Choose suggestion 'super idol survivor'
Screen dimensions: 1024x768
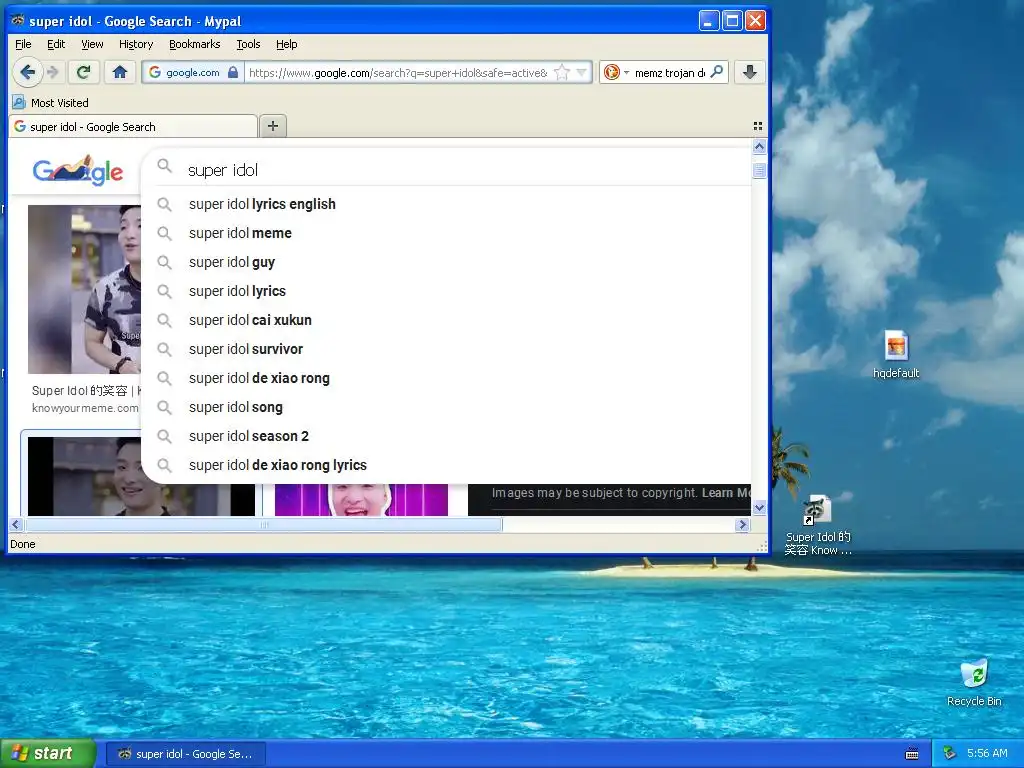[x=446, y=349]
